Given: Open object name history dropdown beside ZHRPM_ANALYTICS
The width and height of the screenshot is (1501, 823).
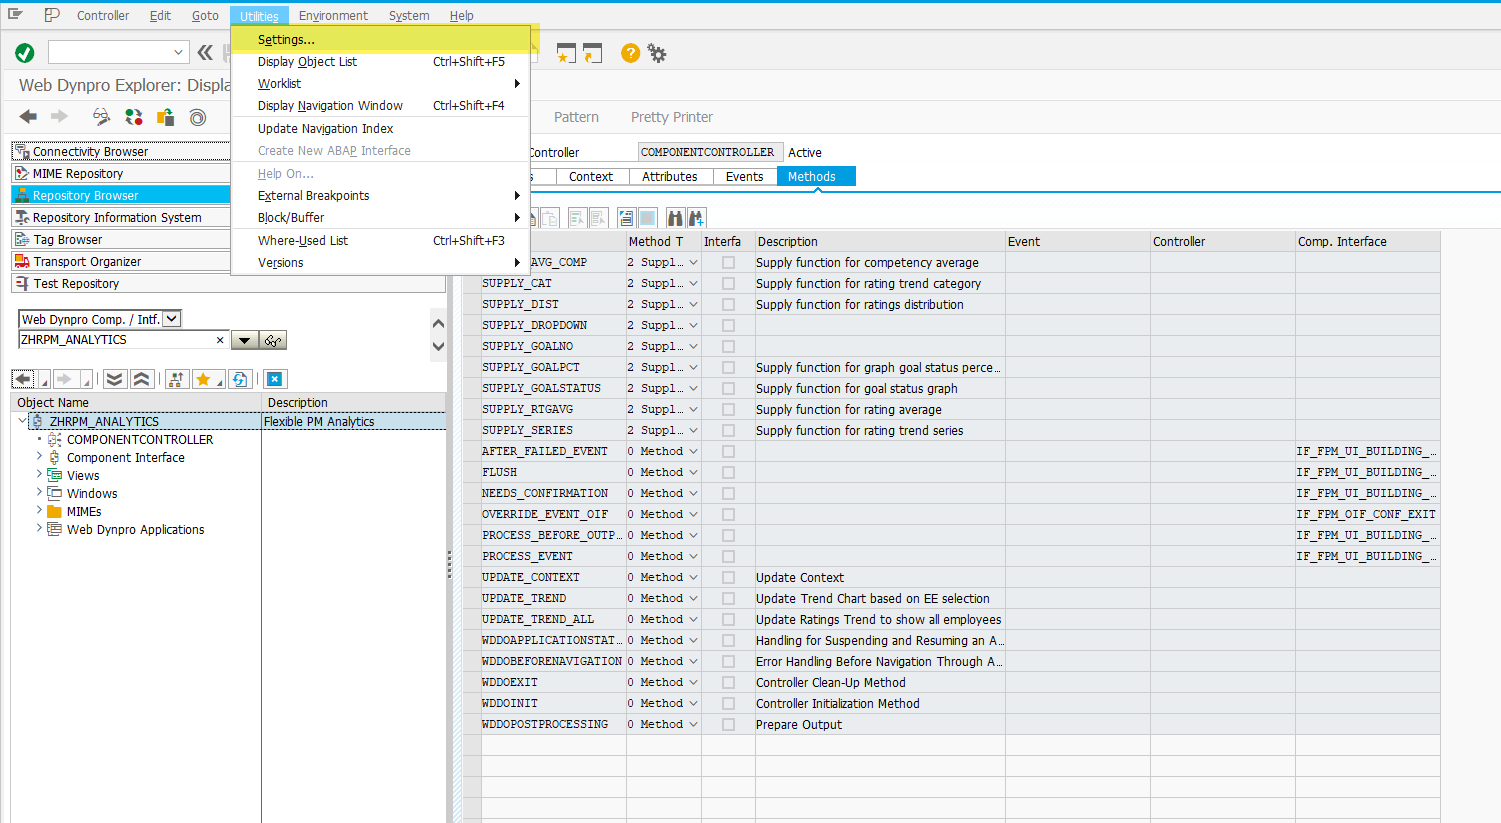Looking at the screenshot, I should 245,340.
